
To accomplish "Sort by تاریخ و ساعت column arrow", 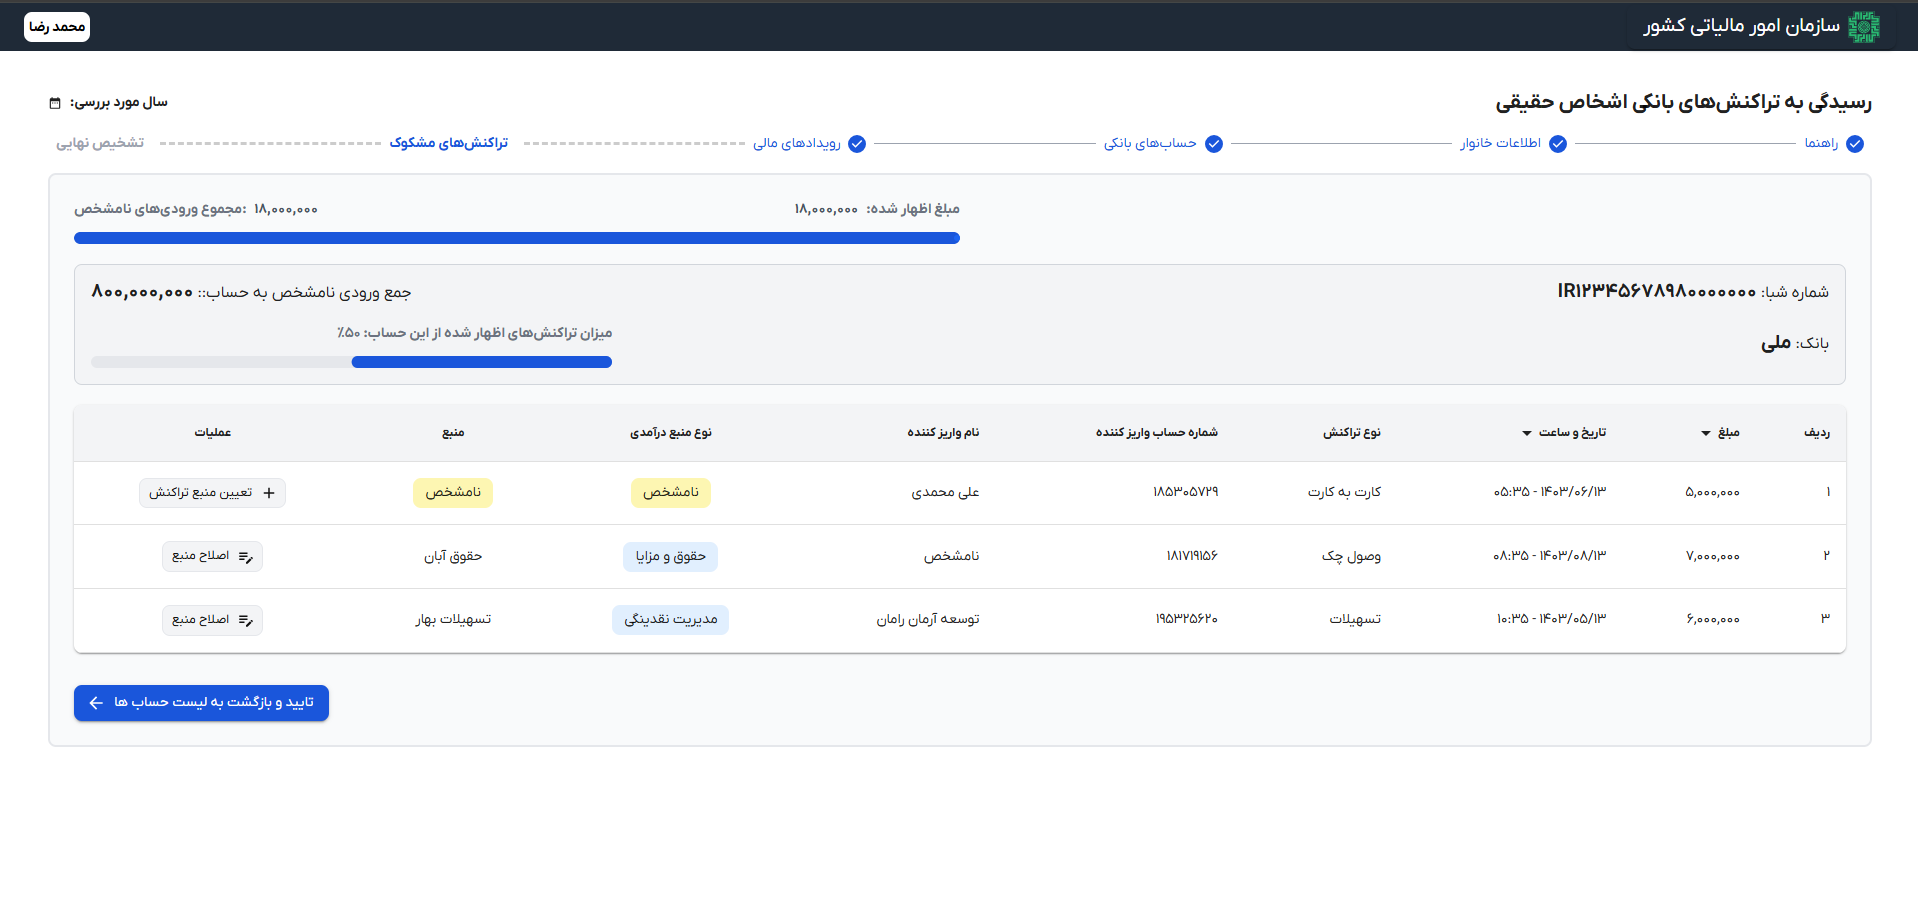I will pos(1527,433).
